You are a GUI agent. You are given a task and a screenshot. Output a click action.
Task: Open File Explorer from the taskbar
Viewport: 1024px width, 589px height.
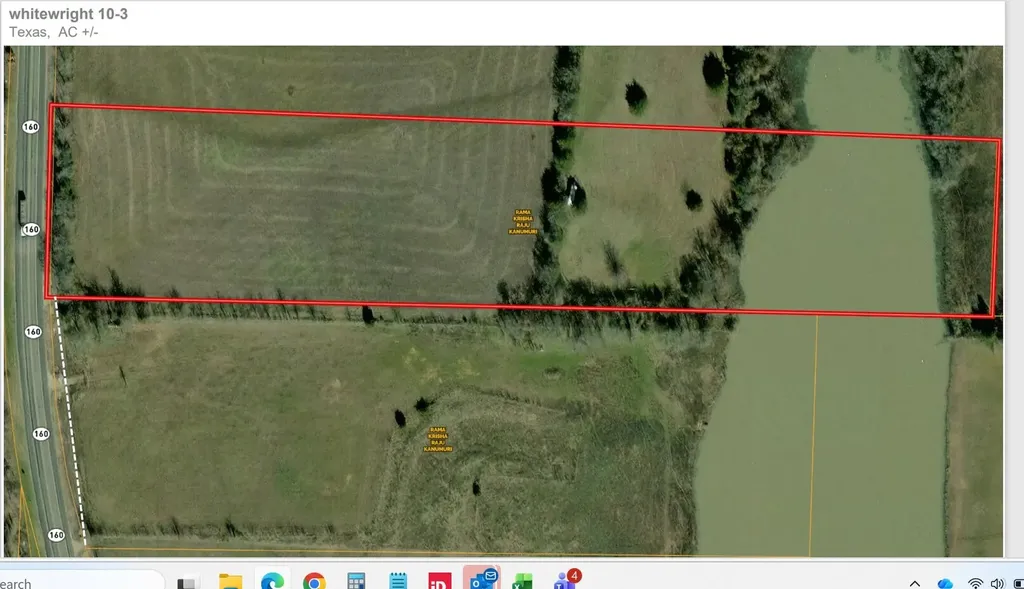coord(230,581)
